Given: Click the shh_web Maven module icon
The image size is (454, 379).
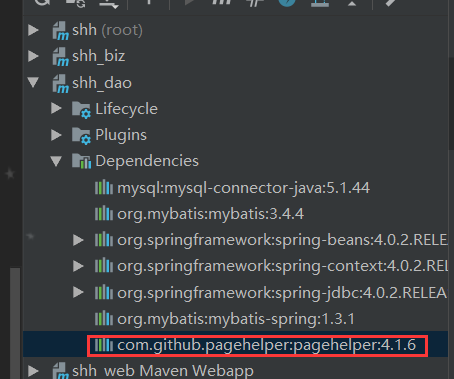Looking at the screenshot, I should pyautogui.click(x=60, y=371).
